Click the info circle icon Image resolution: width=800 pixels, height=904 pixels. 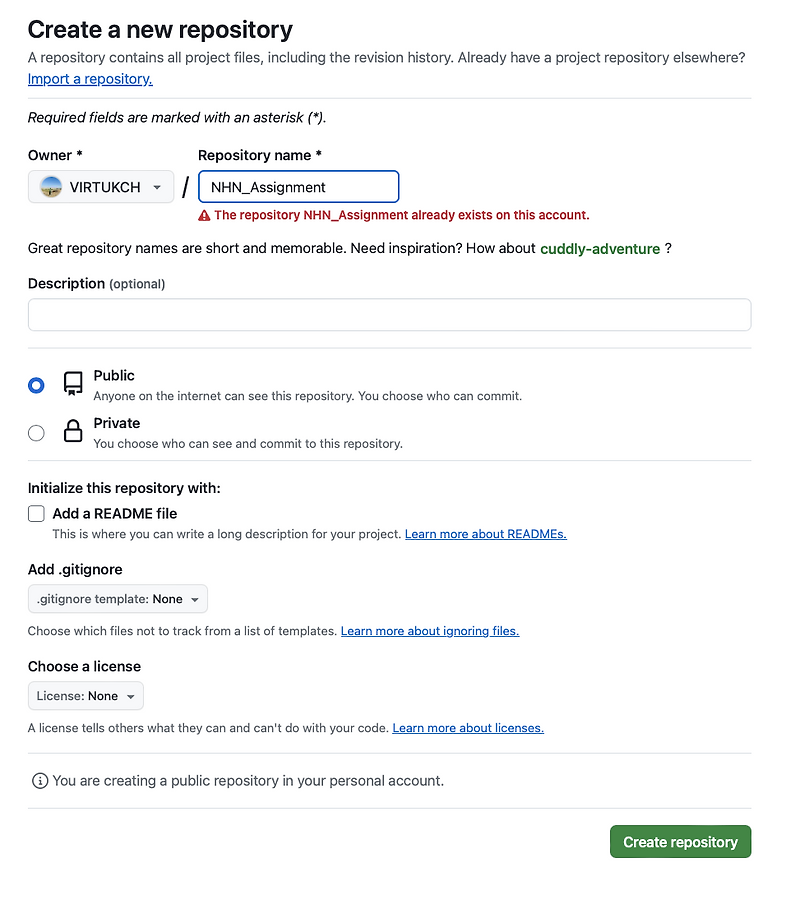point(40,780)
